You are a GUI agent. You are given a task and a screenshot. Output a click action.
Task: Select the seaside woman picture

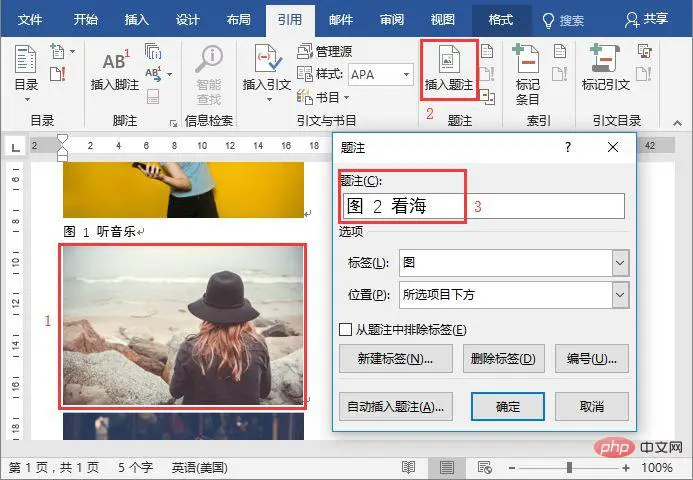(x=183, y=326)
